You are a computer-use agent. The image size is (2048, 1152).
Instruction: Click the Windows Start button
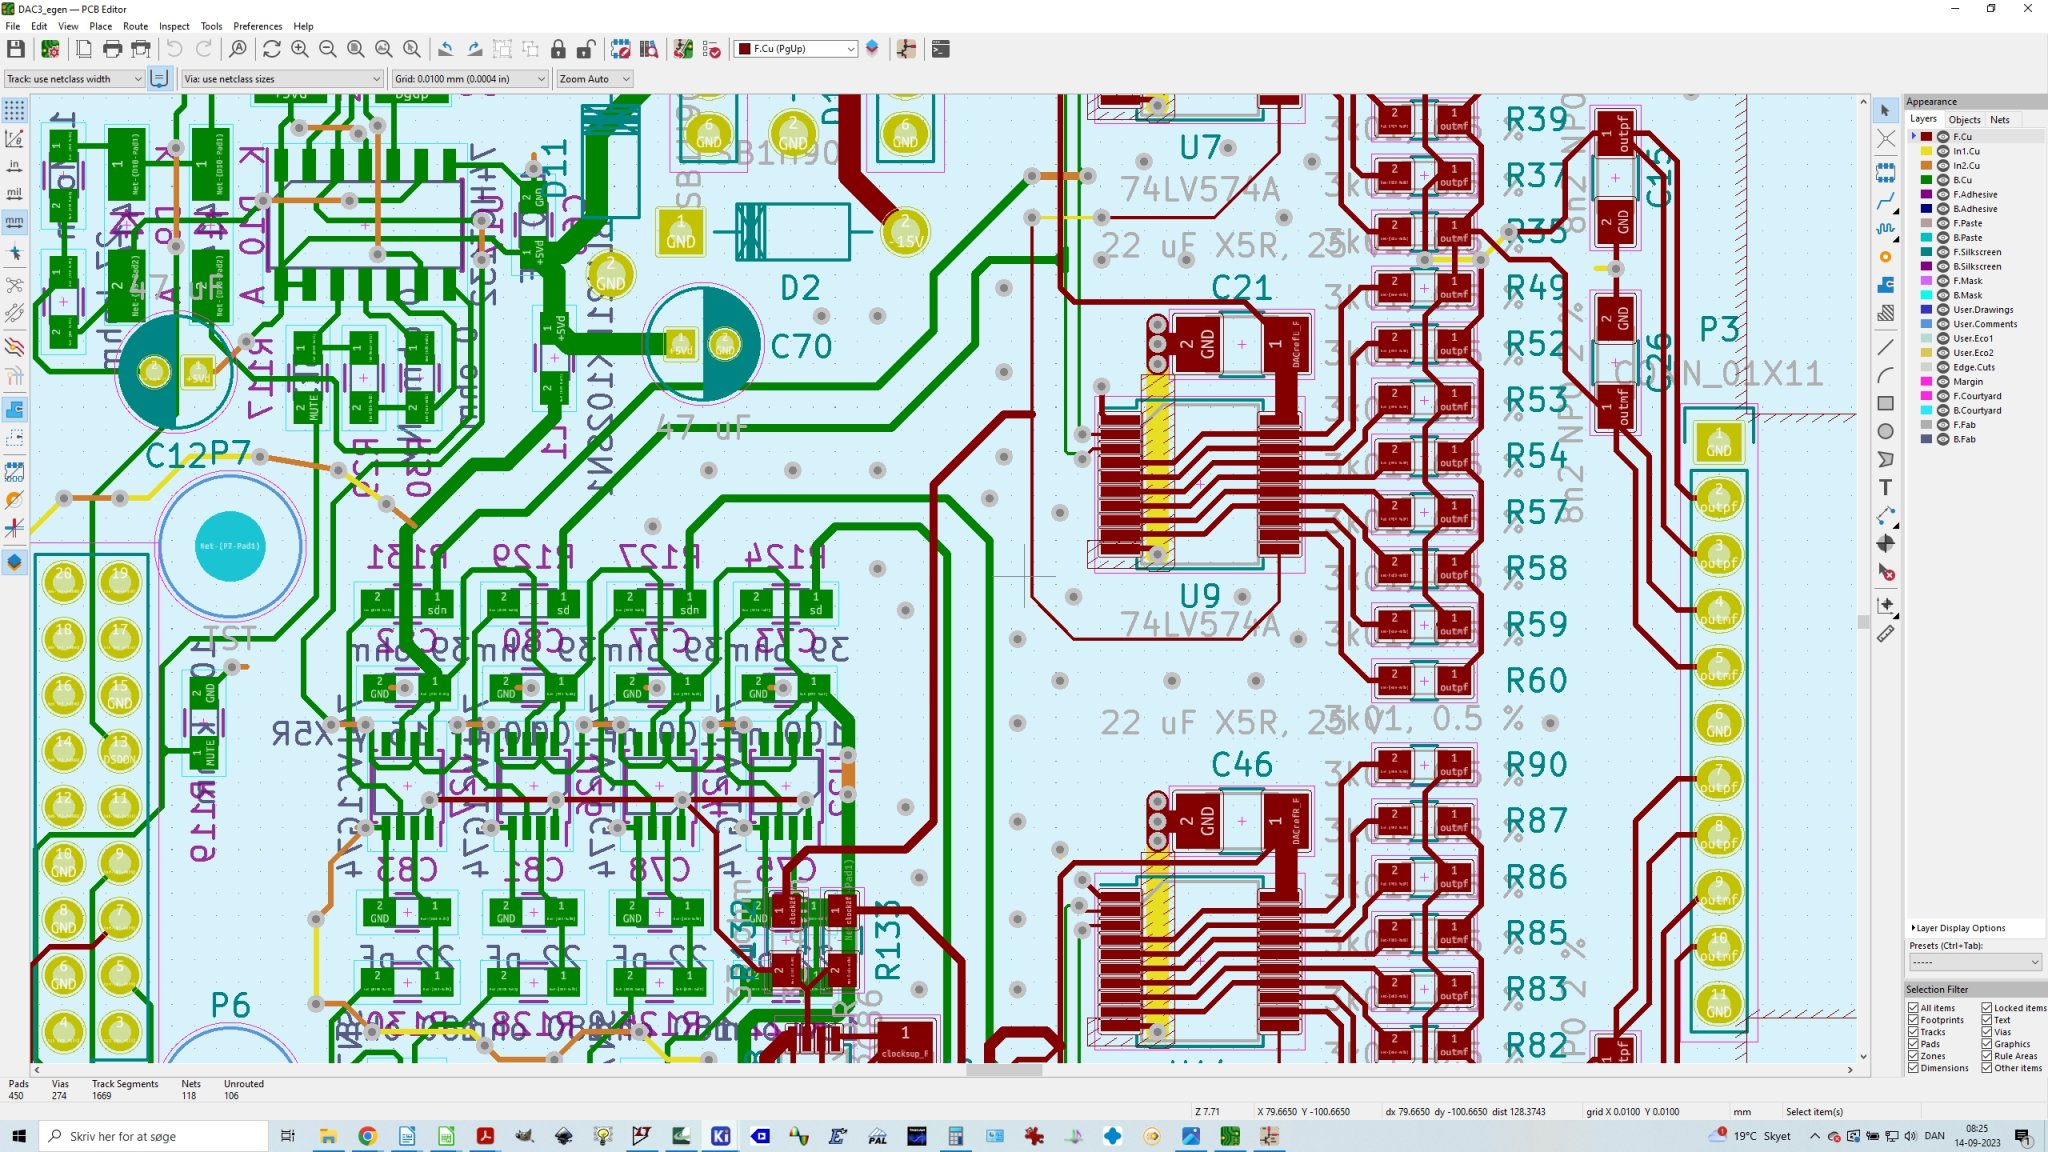(18, 1136)
